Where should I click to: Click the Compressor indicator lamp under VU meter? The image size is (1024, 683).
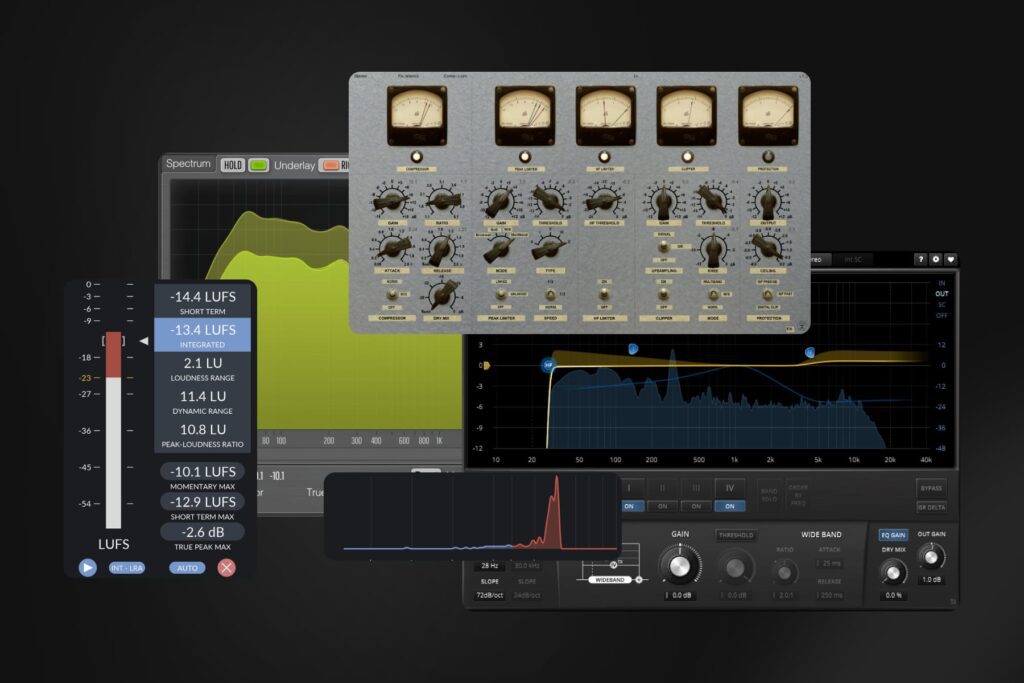[417, 157]
